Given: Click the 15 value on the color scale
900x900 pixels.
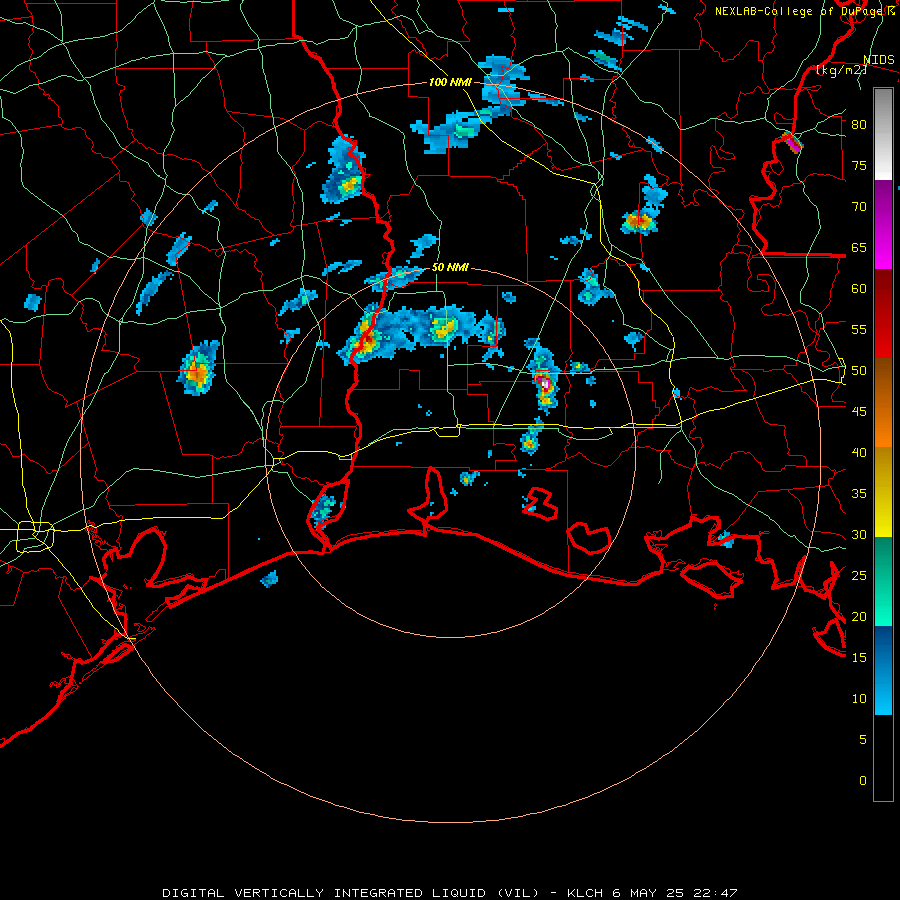Looking at the screenshot, I should click(859, 657).
